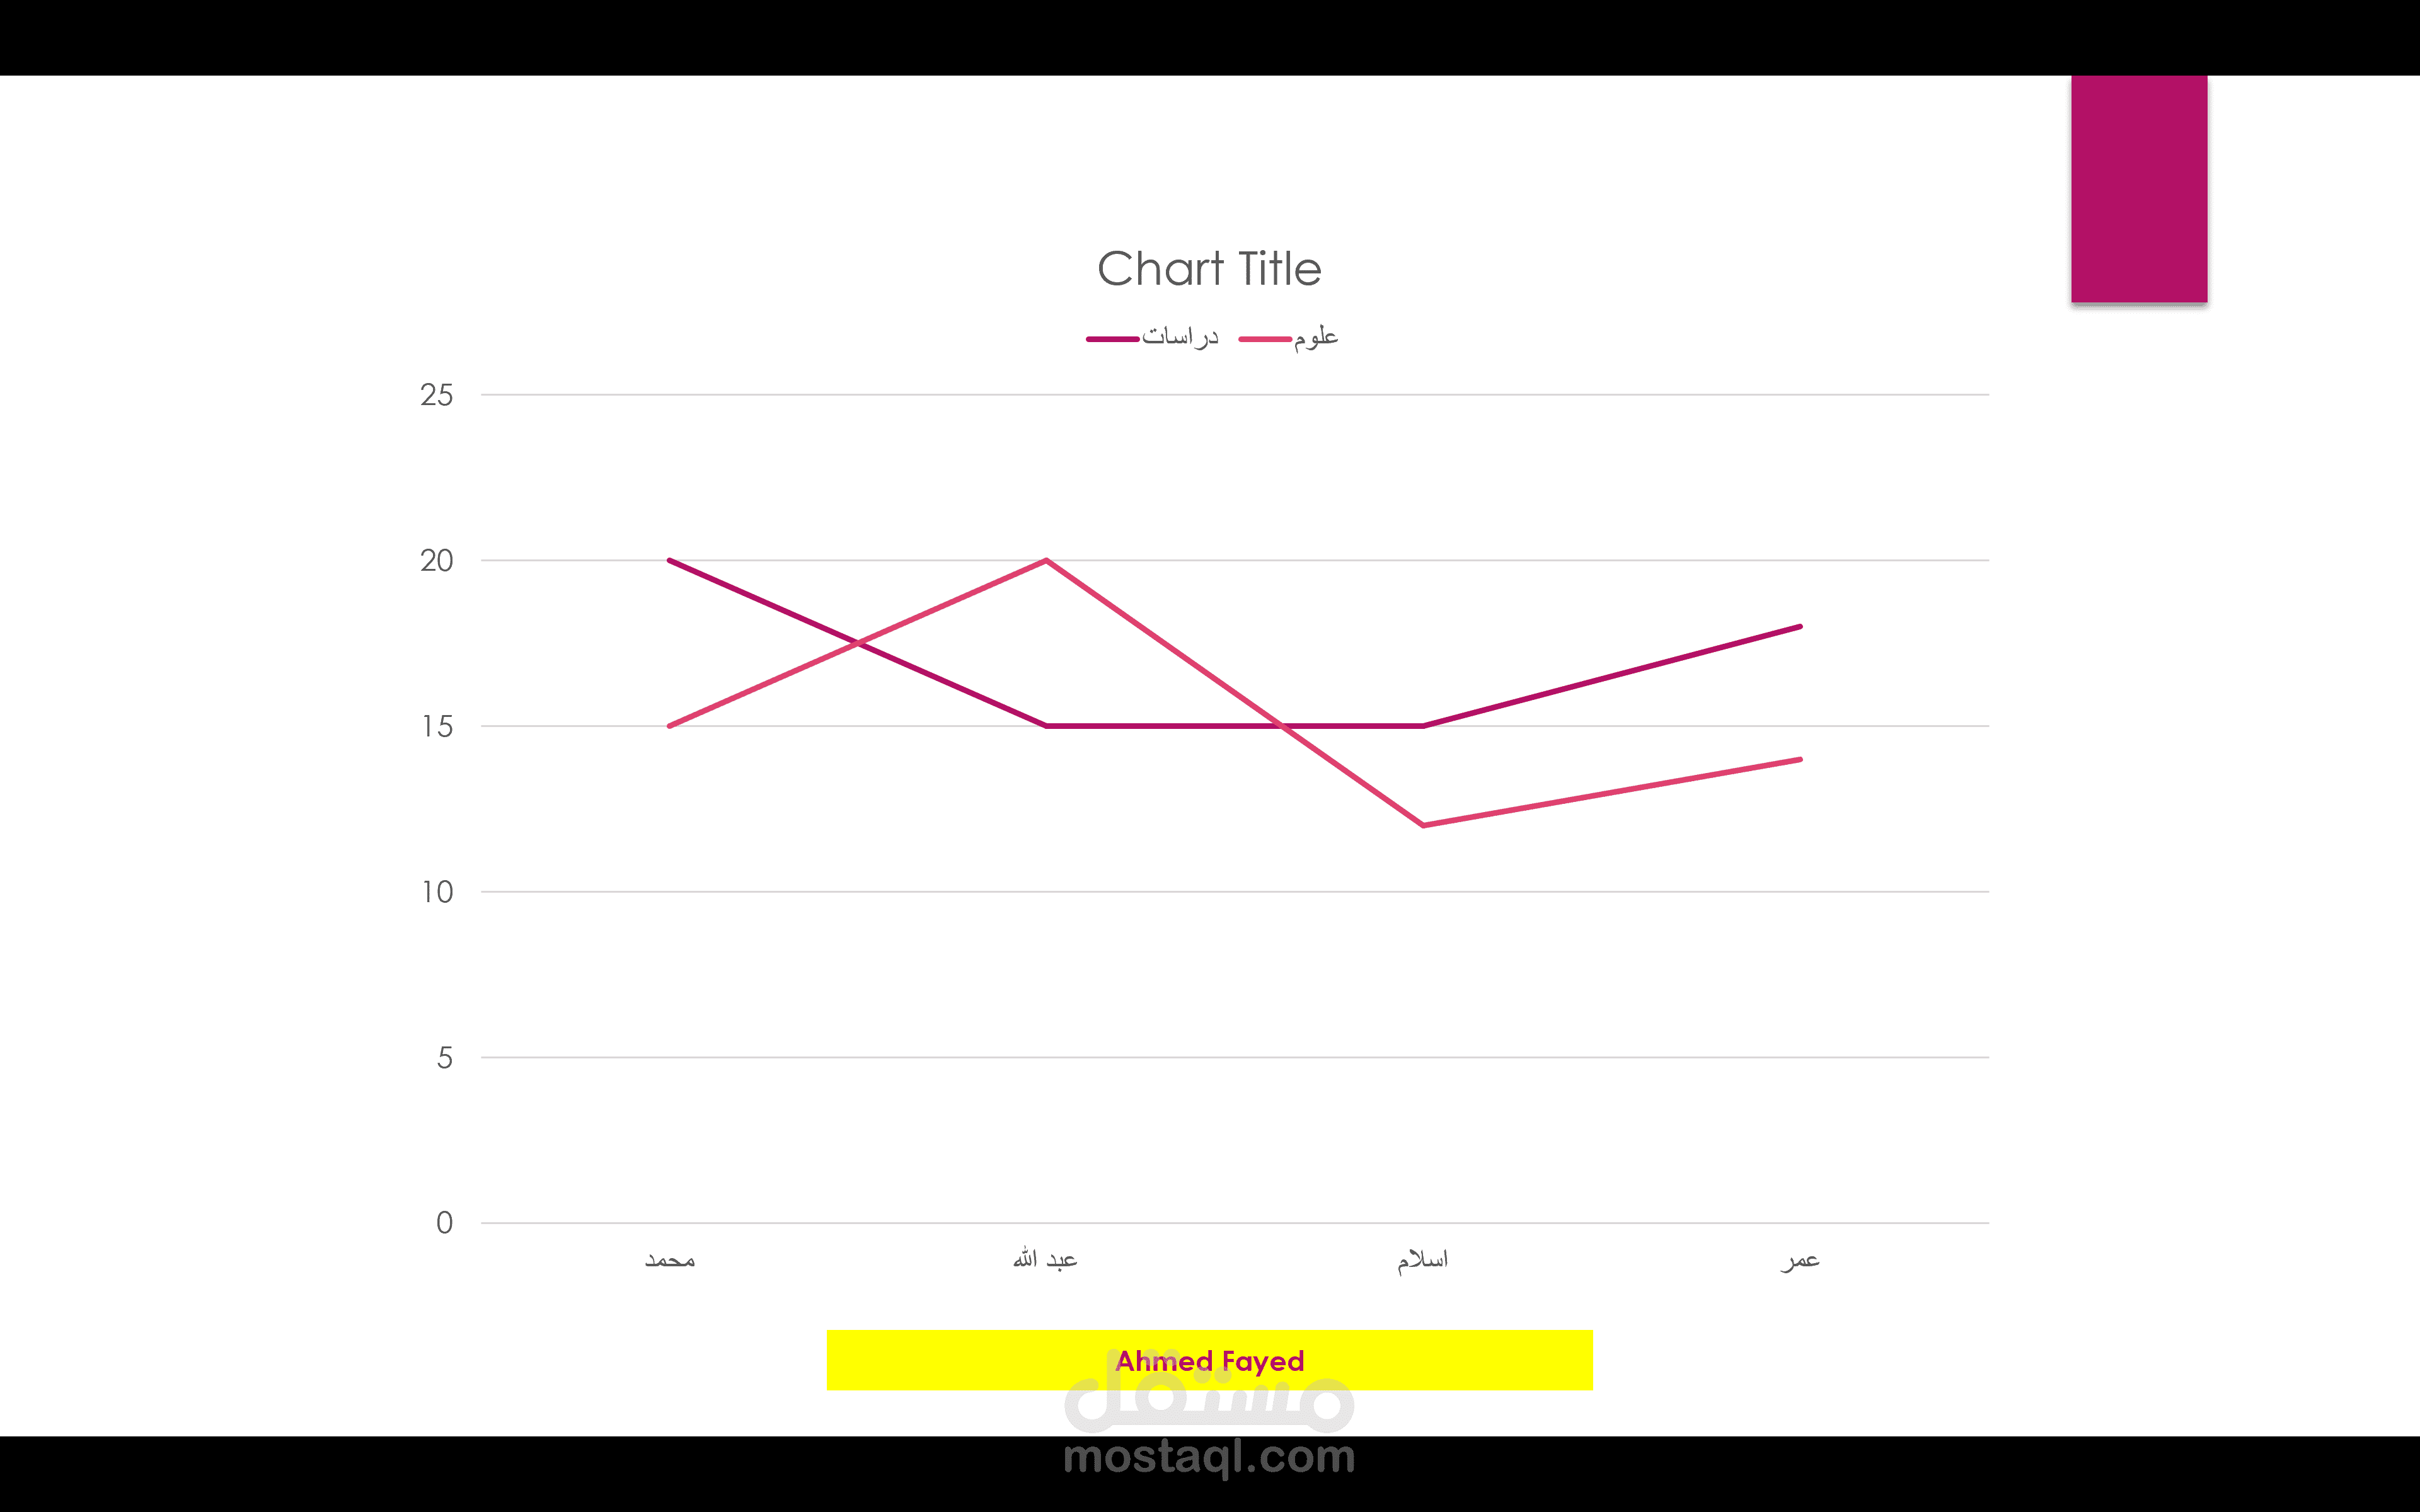Click the pink علوم legend line marker
2420x1512 pixels.
(1264, 339)
